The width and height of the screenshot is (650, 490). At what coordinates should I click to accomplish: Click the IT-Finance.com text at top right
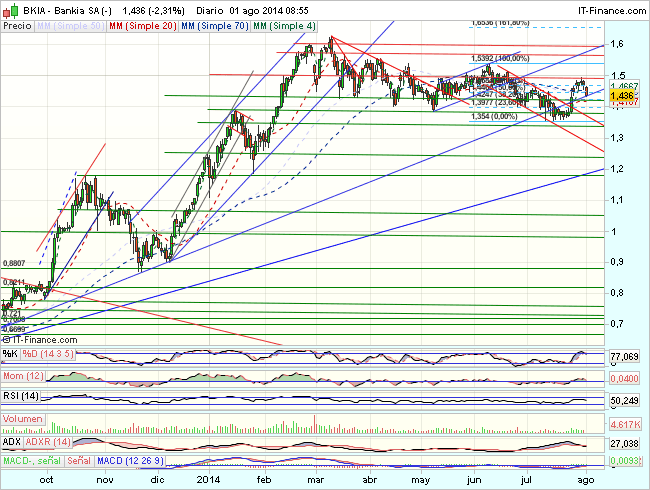(x=612, y=11)
